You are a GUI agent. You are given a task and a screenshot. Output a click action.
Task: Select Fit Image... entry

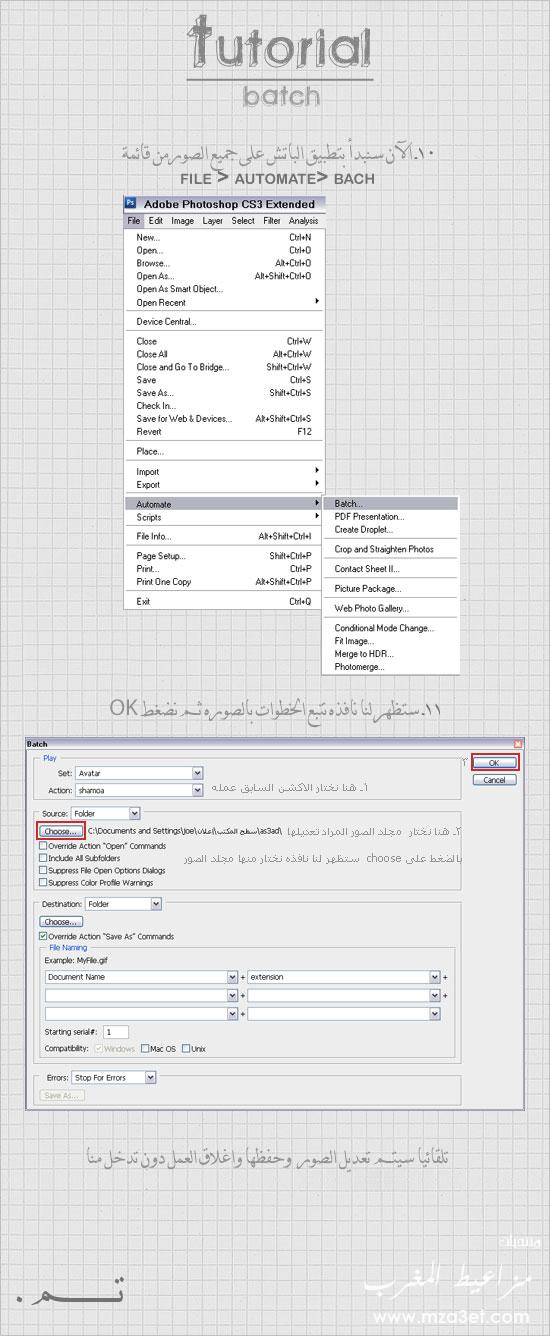click(x=391, y=641)
